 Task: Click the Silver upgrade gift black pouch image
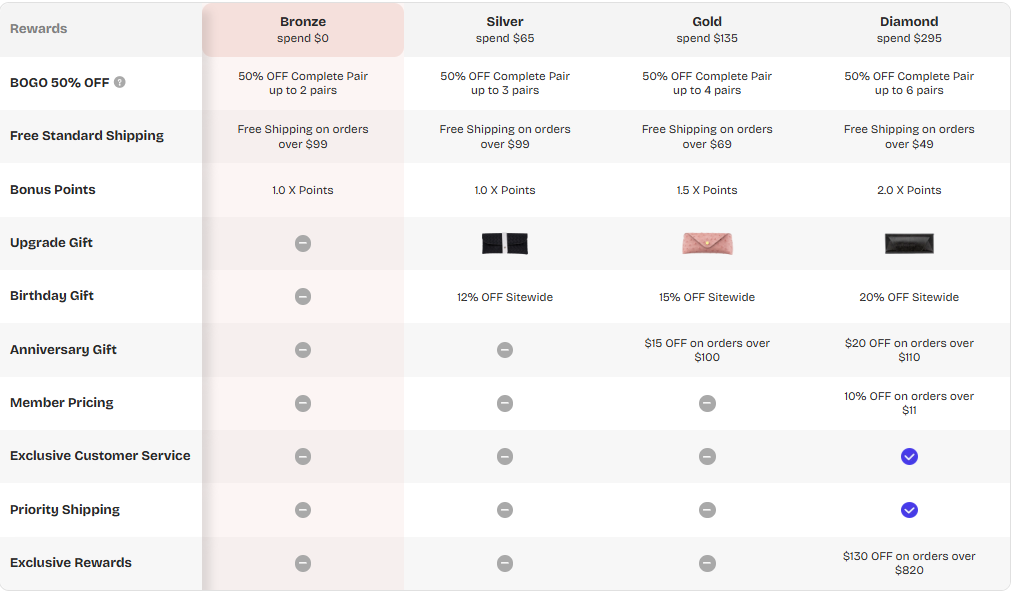tap(504, 243)
